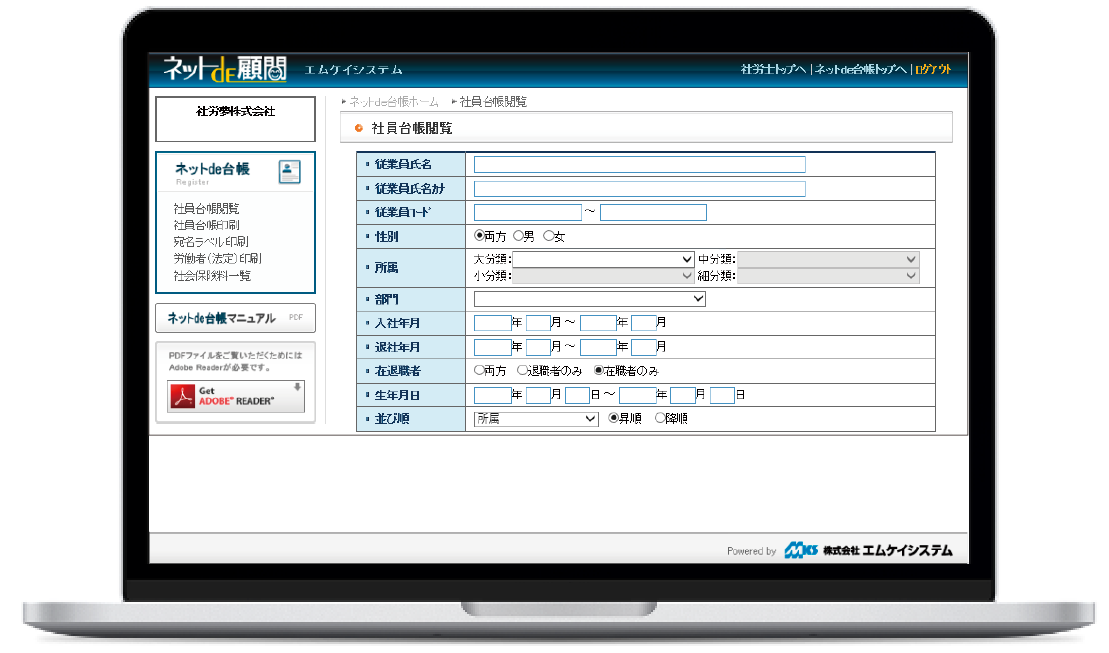Open 社員台帳閲覧 in sidebar menu
This screenshot has width=1109, height=653.
[x=207, y=208]
